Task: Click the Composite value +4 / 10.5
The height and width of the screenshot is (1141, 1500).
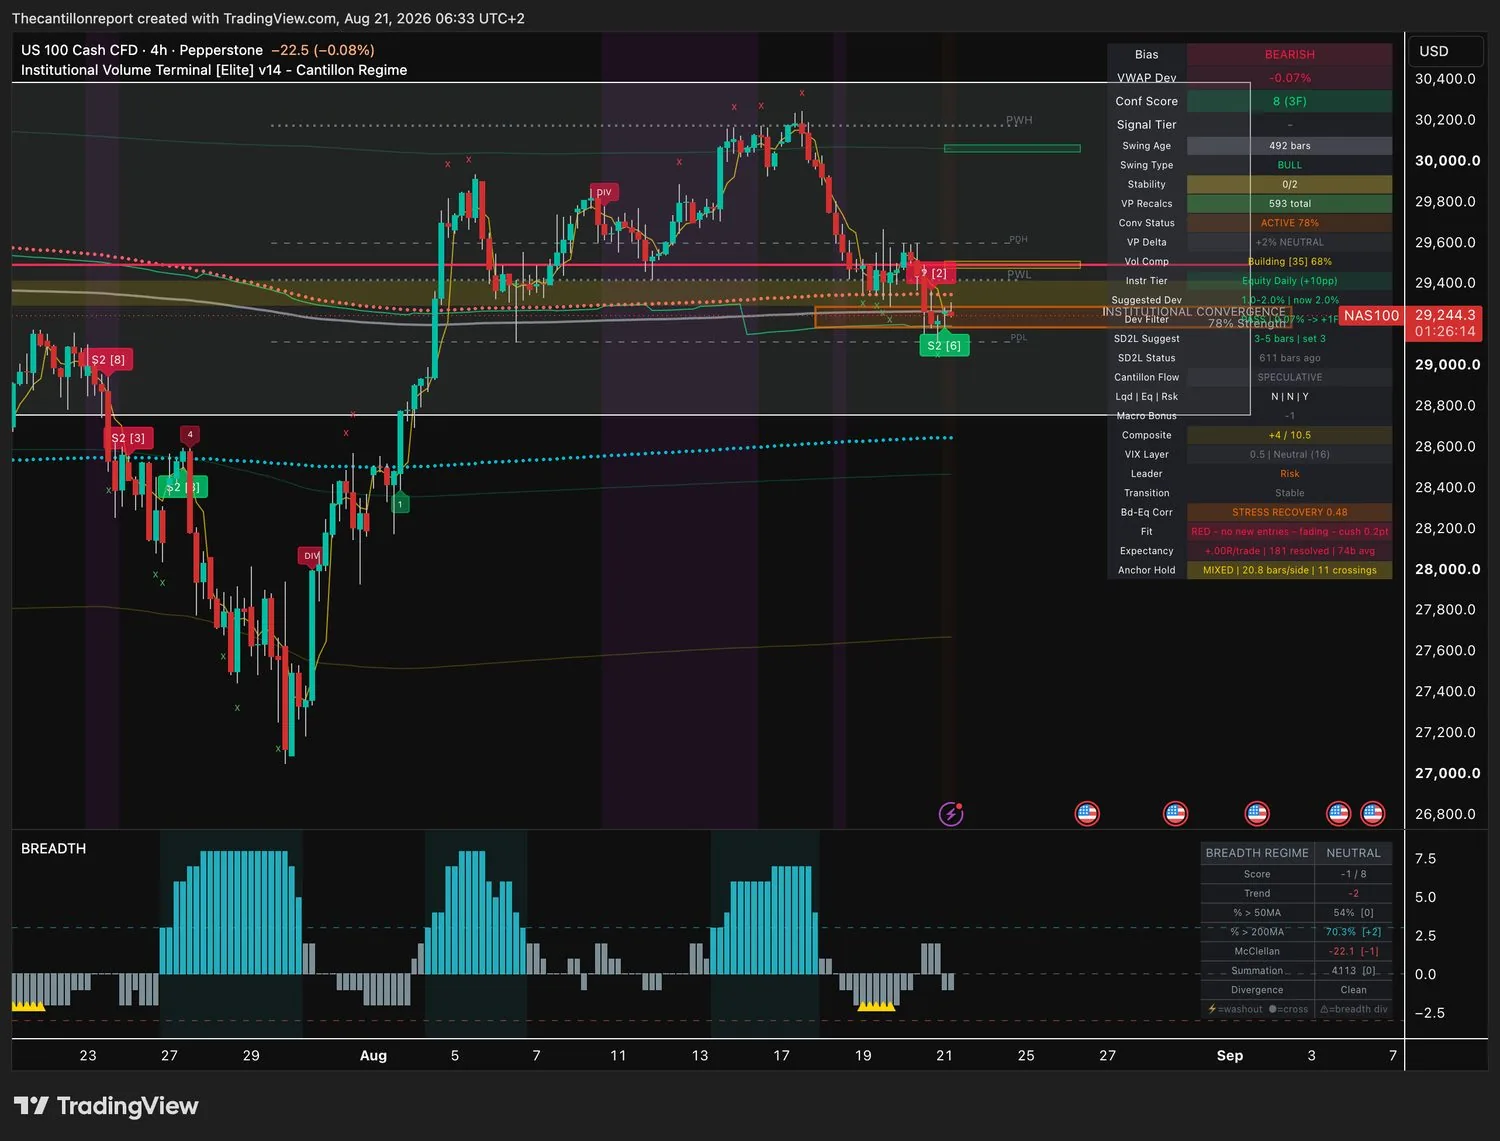Action: click(1289, 435)
